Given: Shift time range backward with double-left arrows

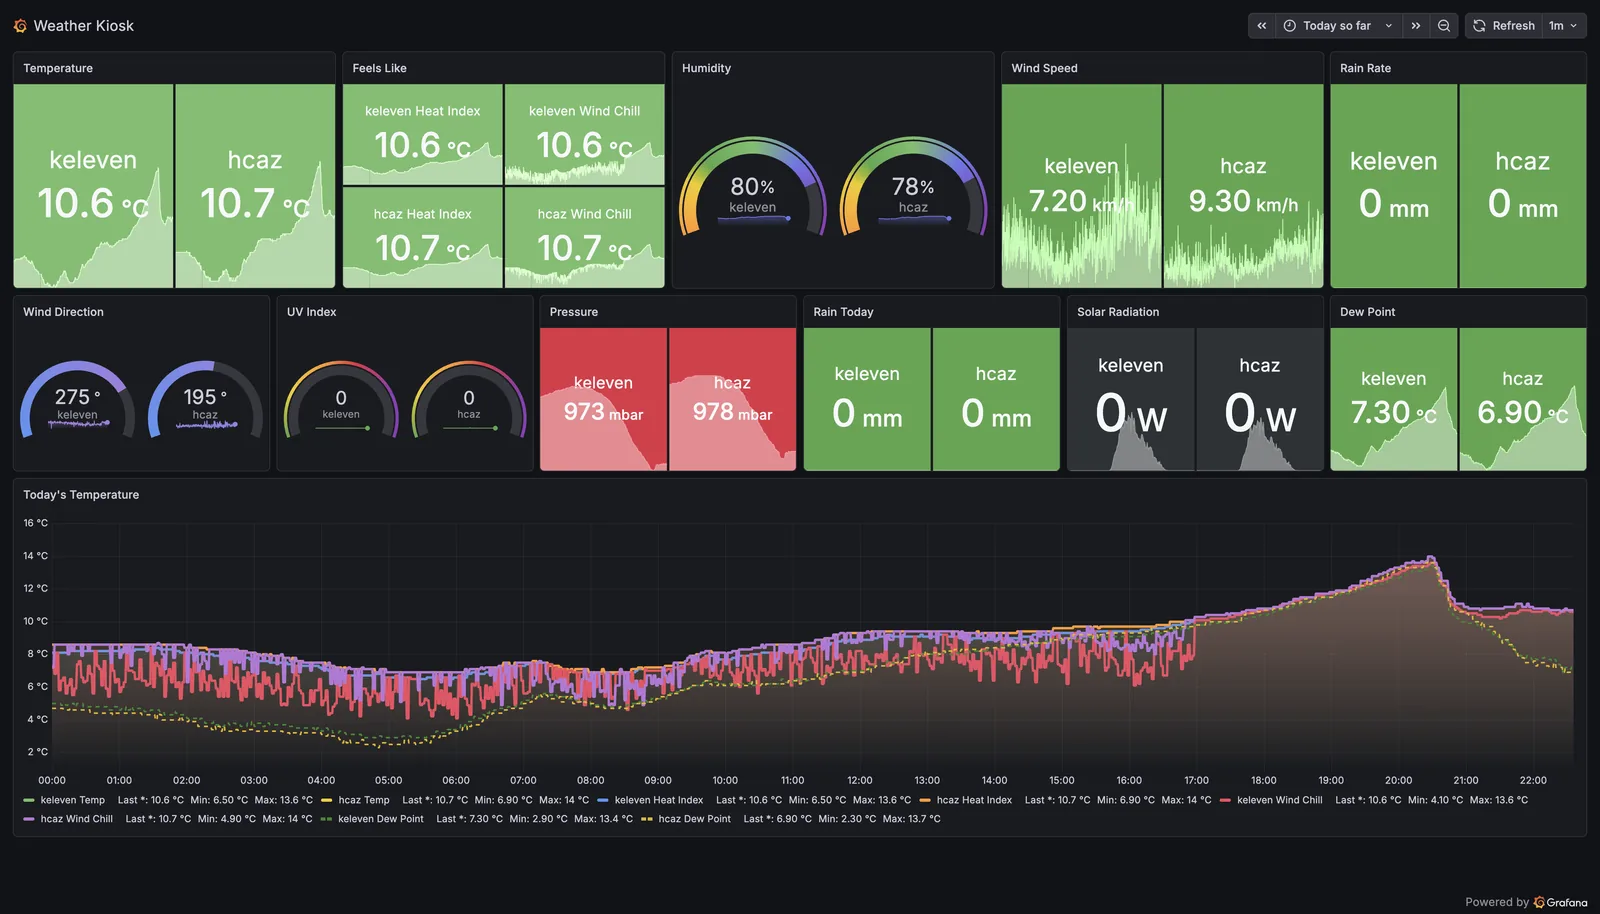Looking at the screenshot, I should 1262,26.
